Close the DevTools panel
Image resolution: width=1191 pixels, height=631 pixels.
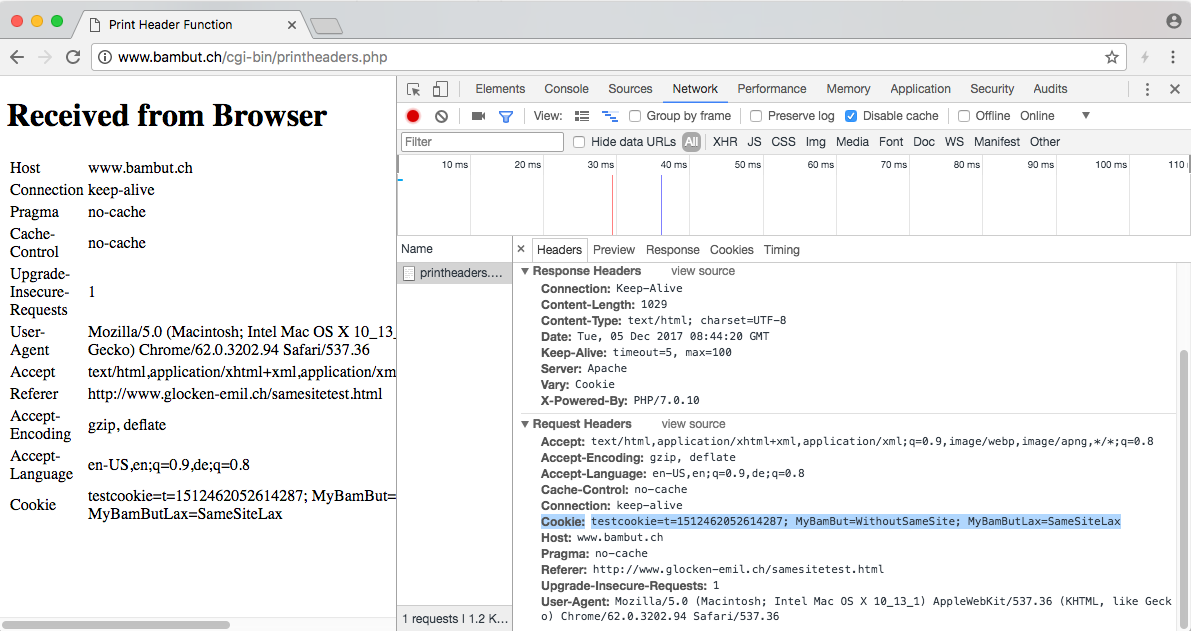(x=1174, y=90)
